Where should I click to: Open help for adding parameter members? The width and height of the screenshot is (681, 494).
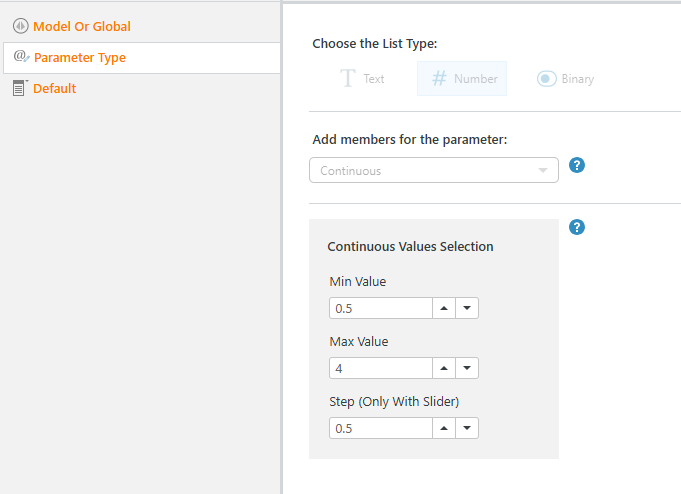[x=576, y=165]
